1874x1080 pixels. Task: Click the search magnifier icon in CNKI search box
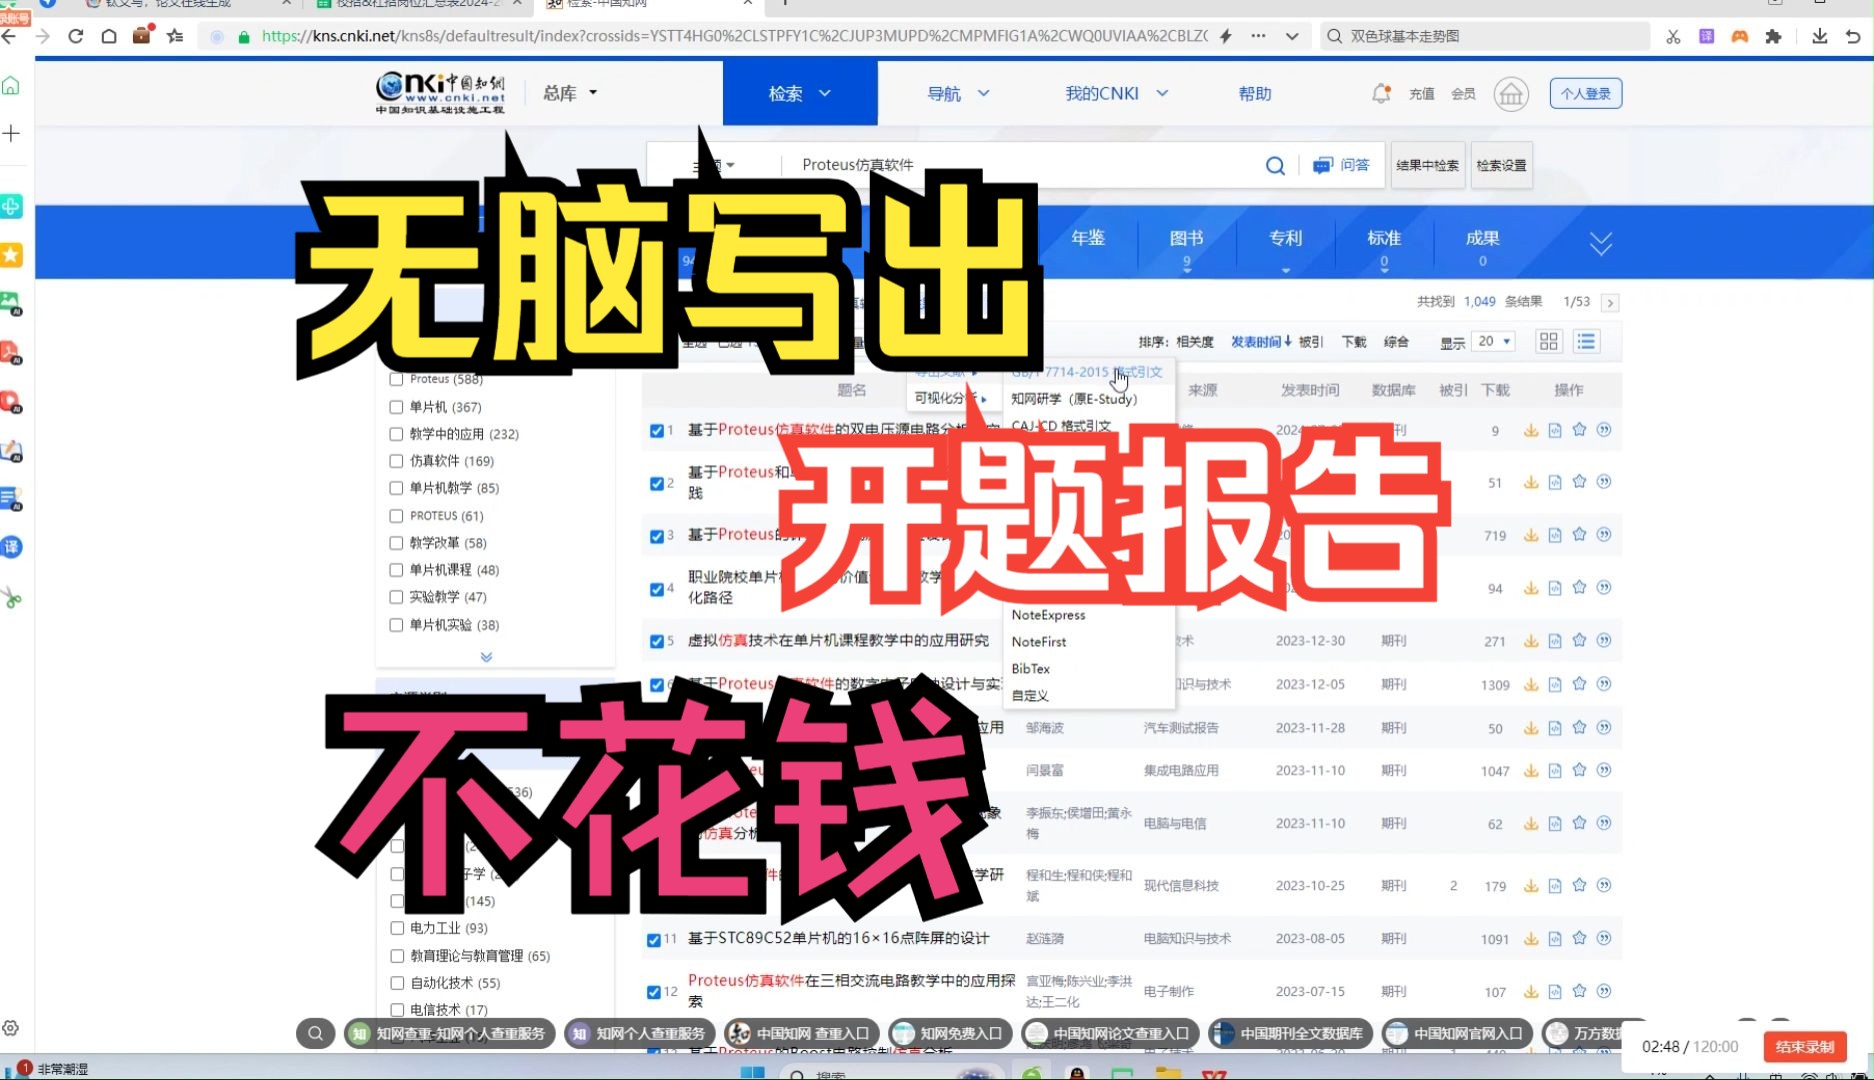(1275, 165)
